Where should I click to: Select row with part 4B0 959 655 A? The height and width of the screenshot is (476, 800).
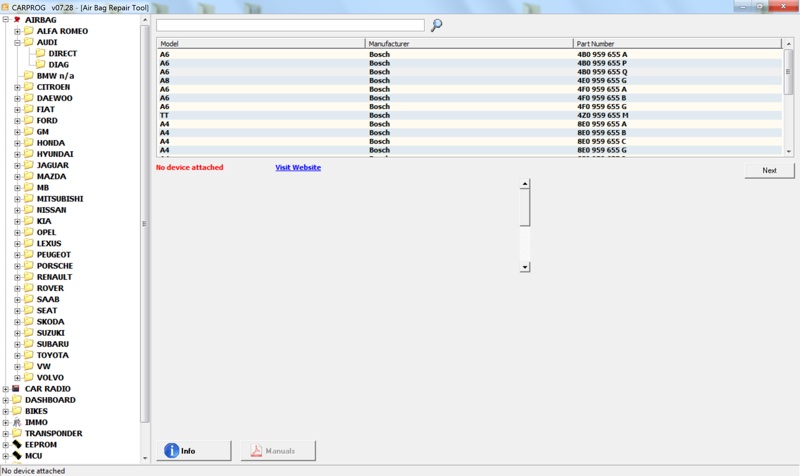click(469, 54)
